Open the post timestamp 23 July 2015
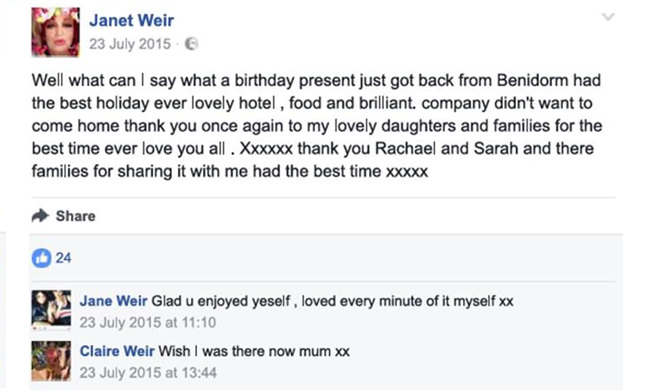 pos(130,44)
